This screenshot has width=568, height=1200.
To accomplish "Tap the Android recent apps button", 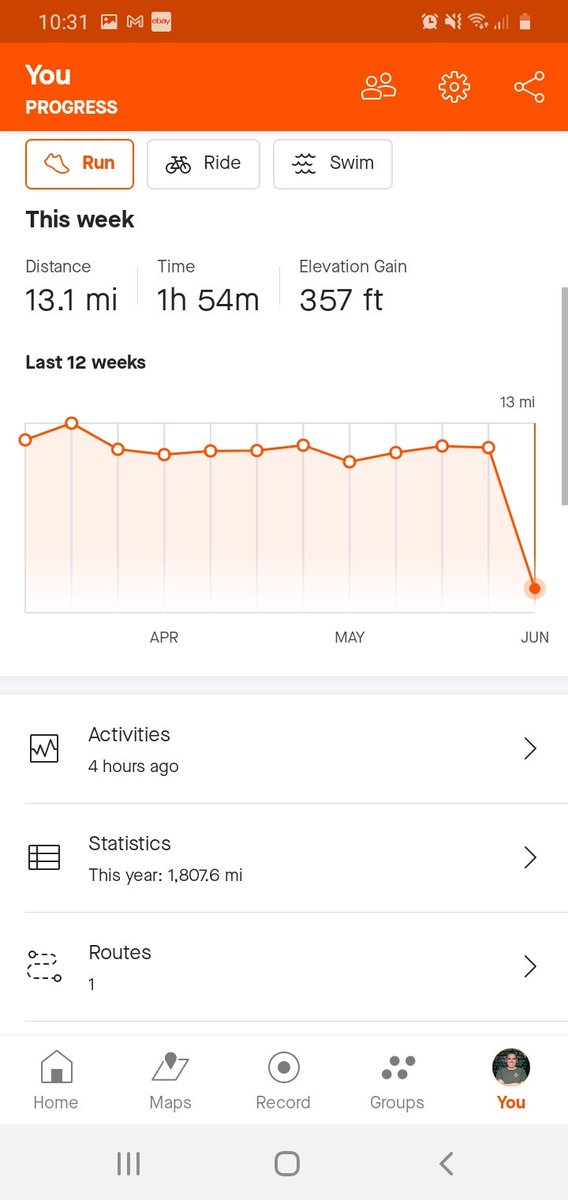I will click(128, 1163).
